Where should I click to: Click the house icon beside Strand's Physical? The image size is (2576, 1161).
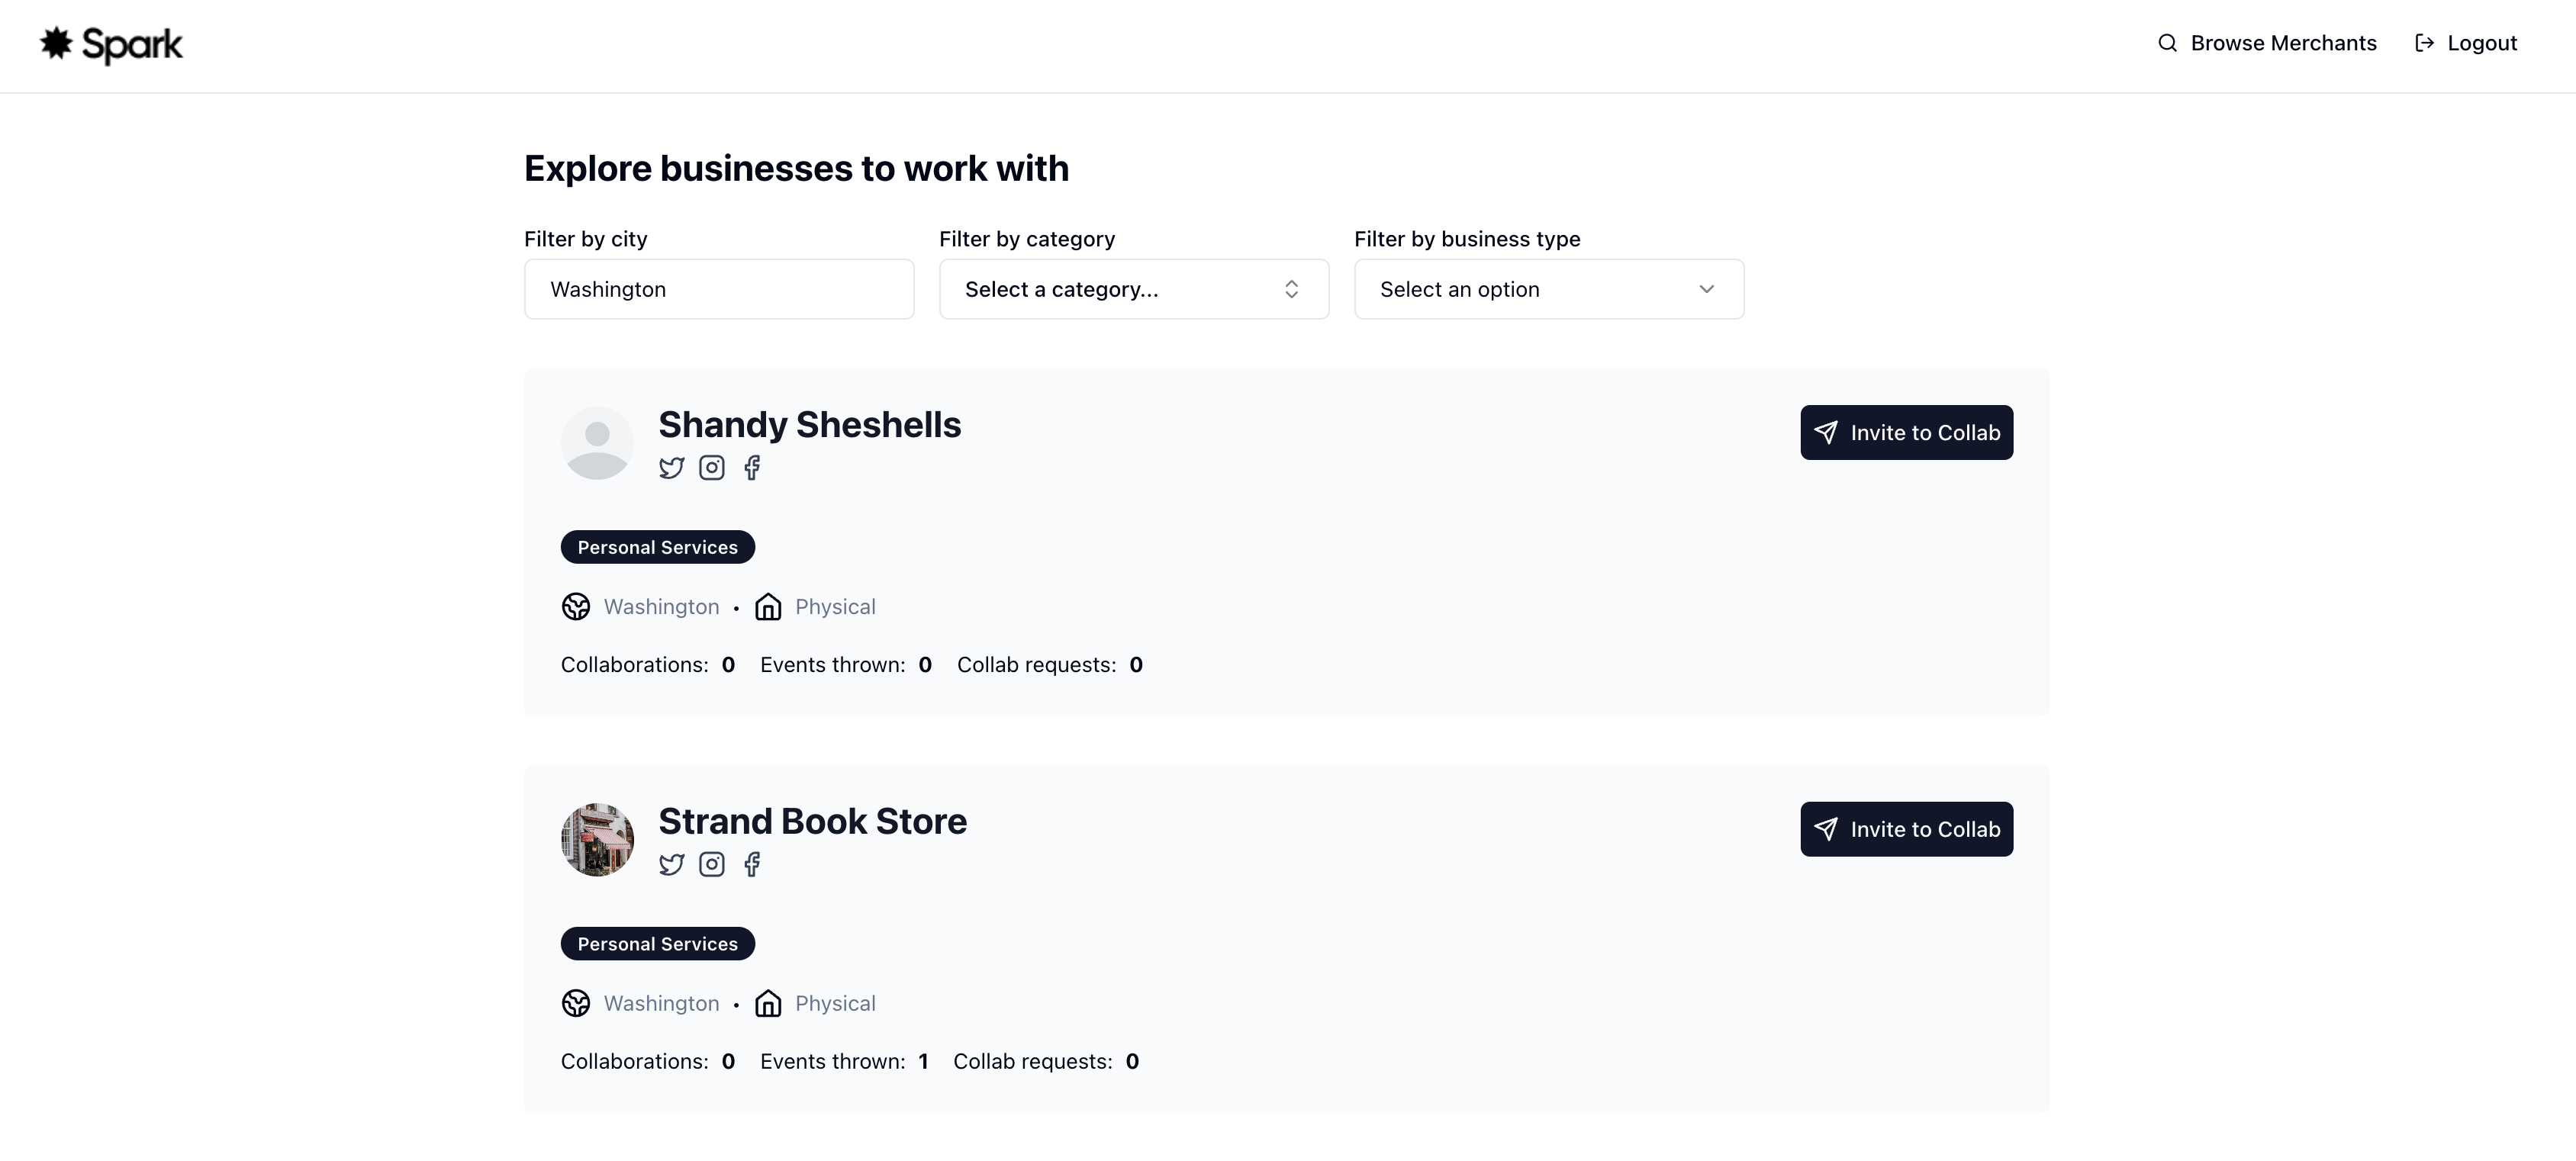(768, 1004)
